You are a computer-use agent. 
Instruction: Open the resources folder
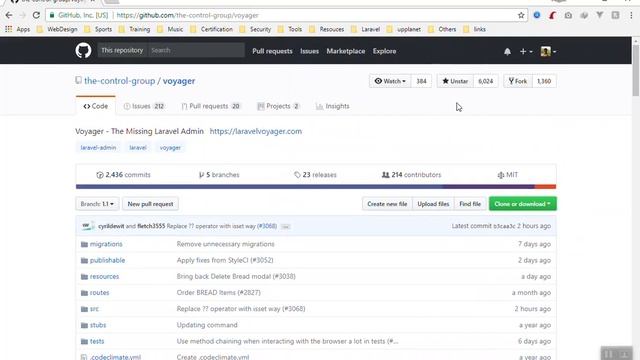coord(104,276)
